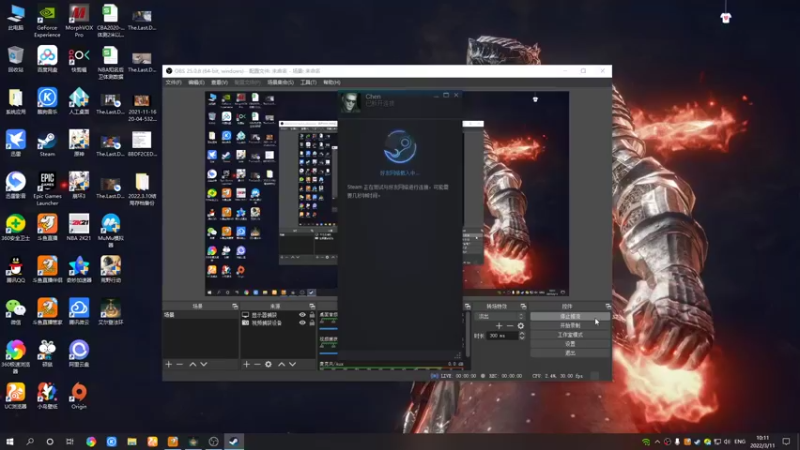Open File Explorer from the taskbar

tap(132, 441)
